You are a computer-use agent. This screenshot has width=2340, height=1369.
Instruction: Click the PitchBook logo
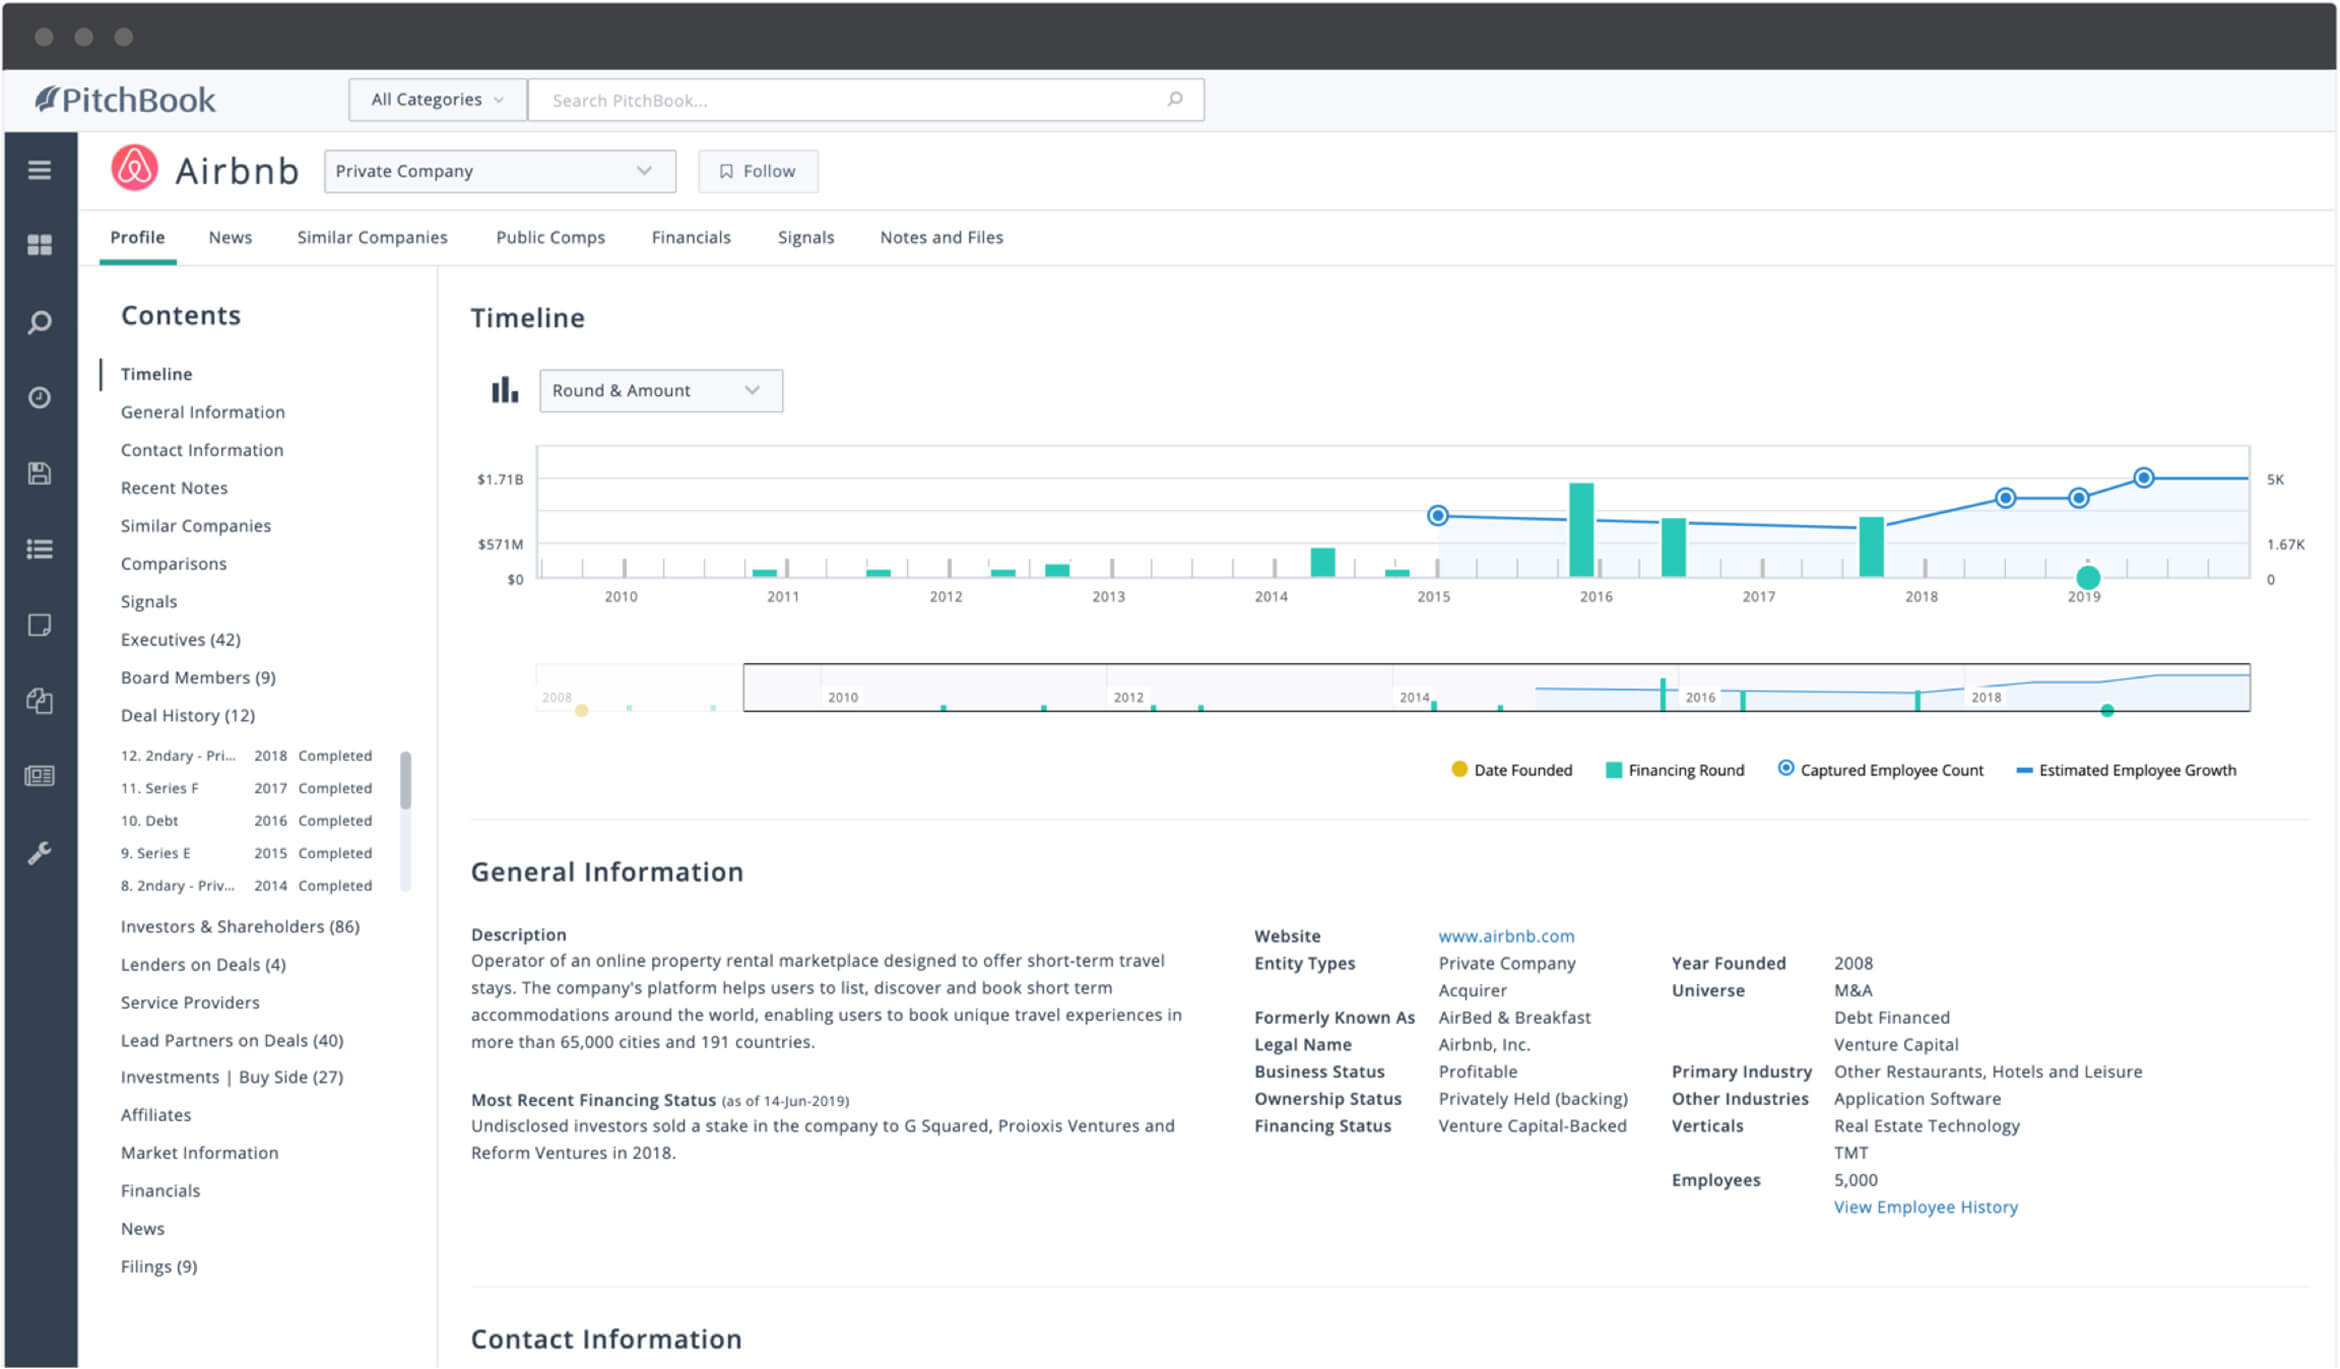(x=125, y=99)
